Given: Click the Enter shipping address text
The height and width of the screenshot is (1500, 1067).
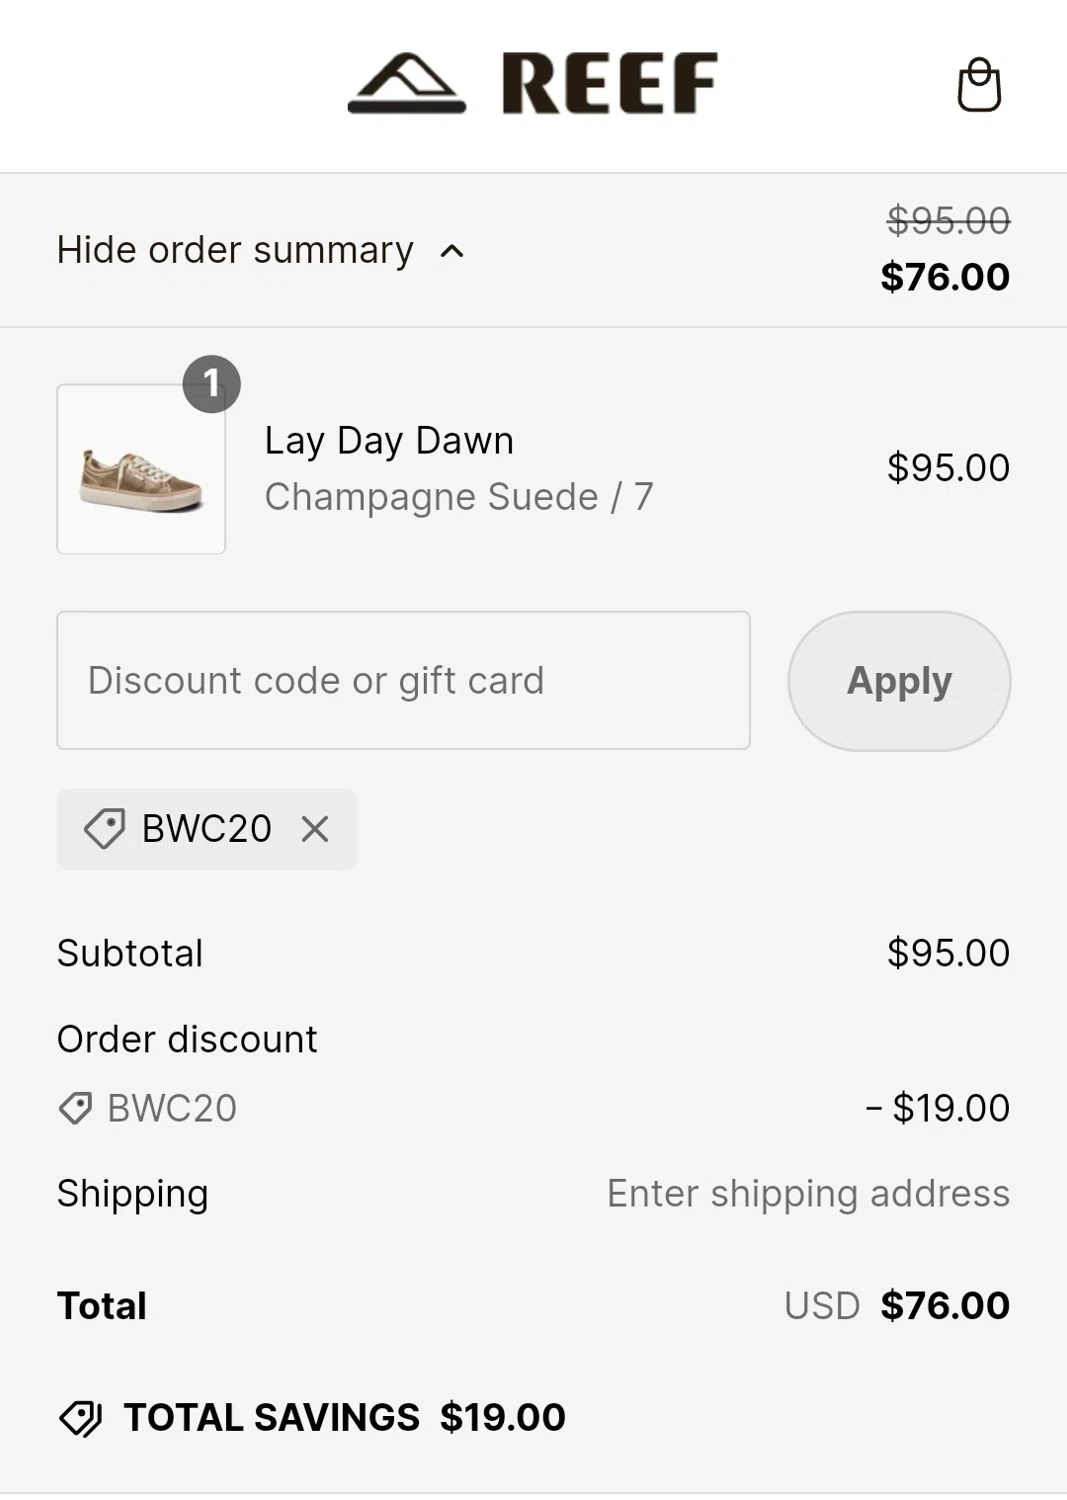Looking at the screenshot, I should coord(808,1194).
